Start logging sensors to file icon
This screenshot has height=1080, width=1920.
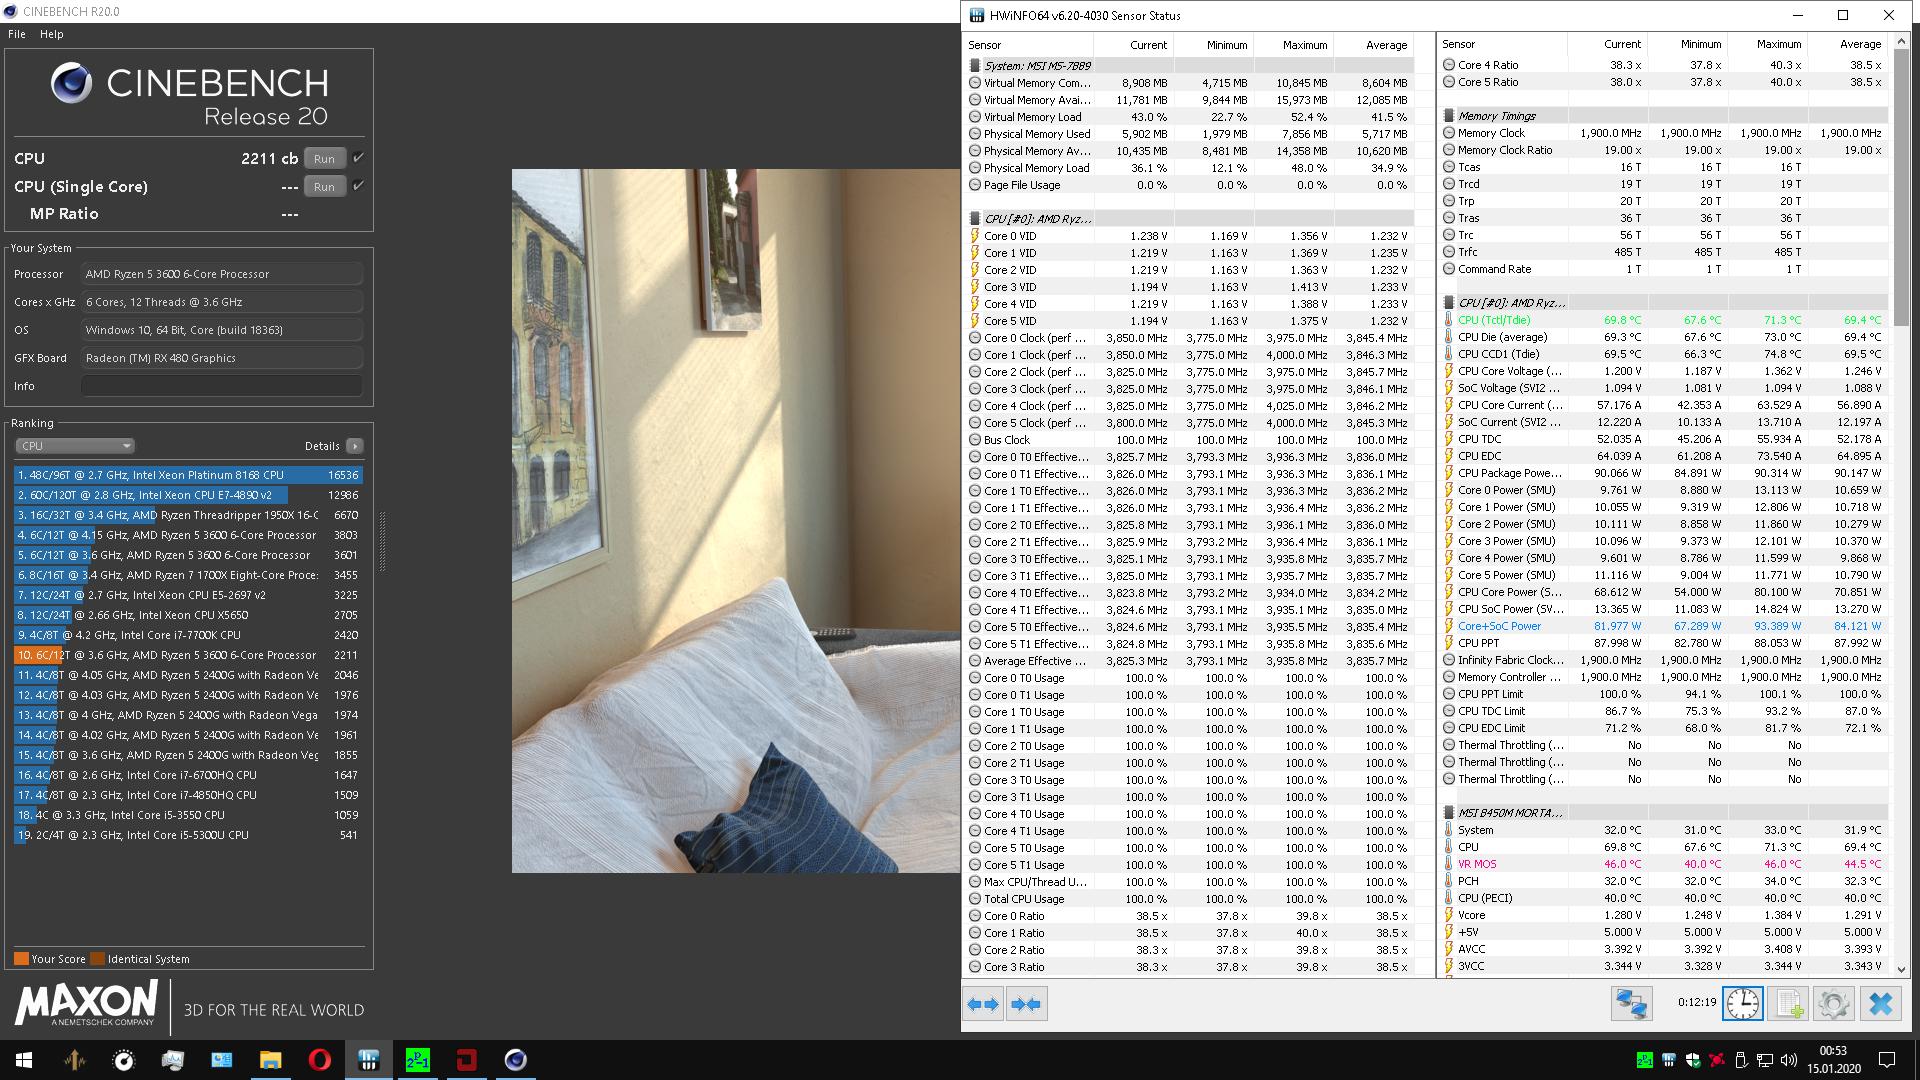[x=1788, y=1004]
